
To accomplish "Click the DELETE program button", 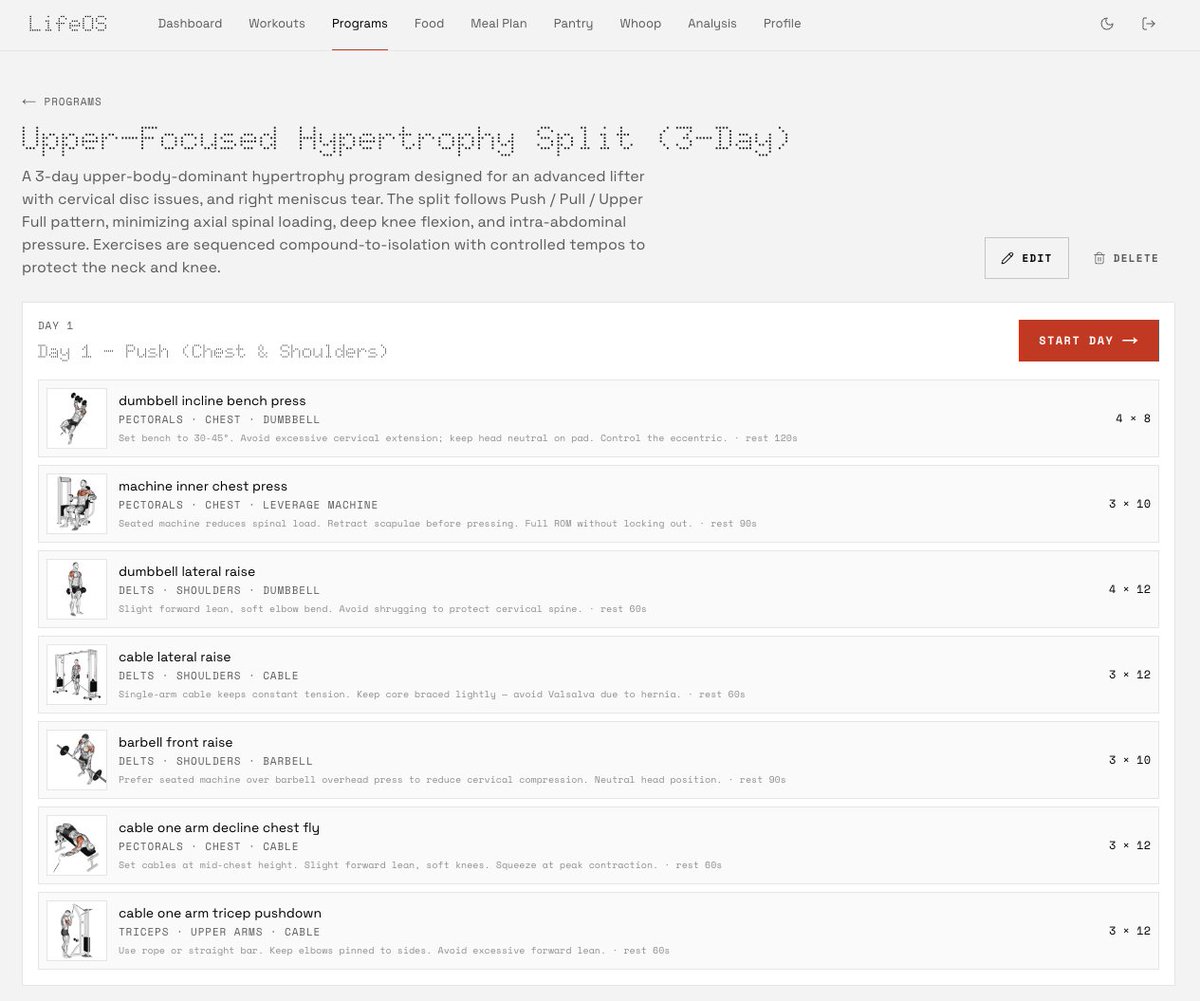I will [x=1126, y=258].
